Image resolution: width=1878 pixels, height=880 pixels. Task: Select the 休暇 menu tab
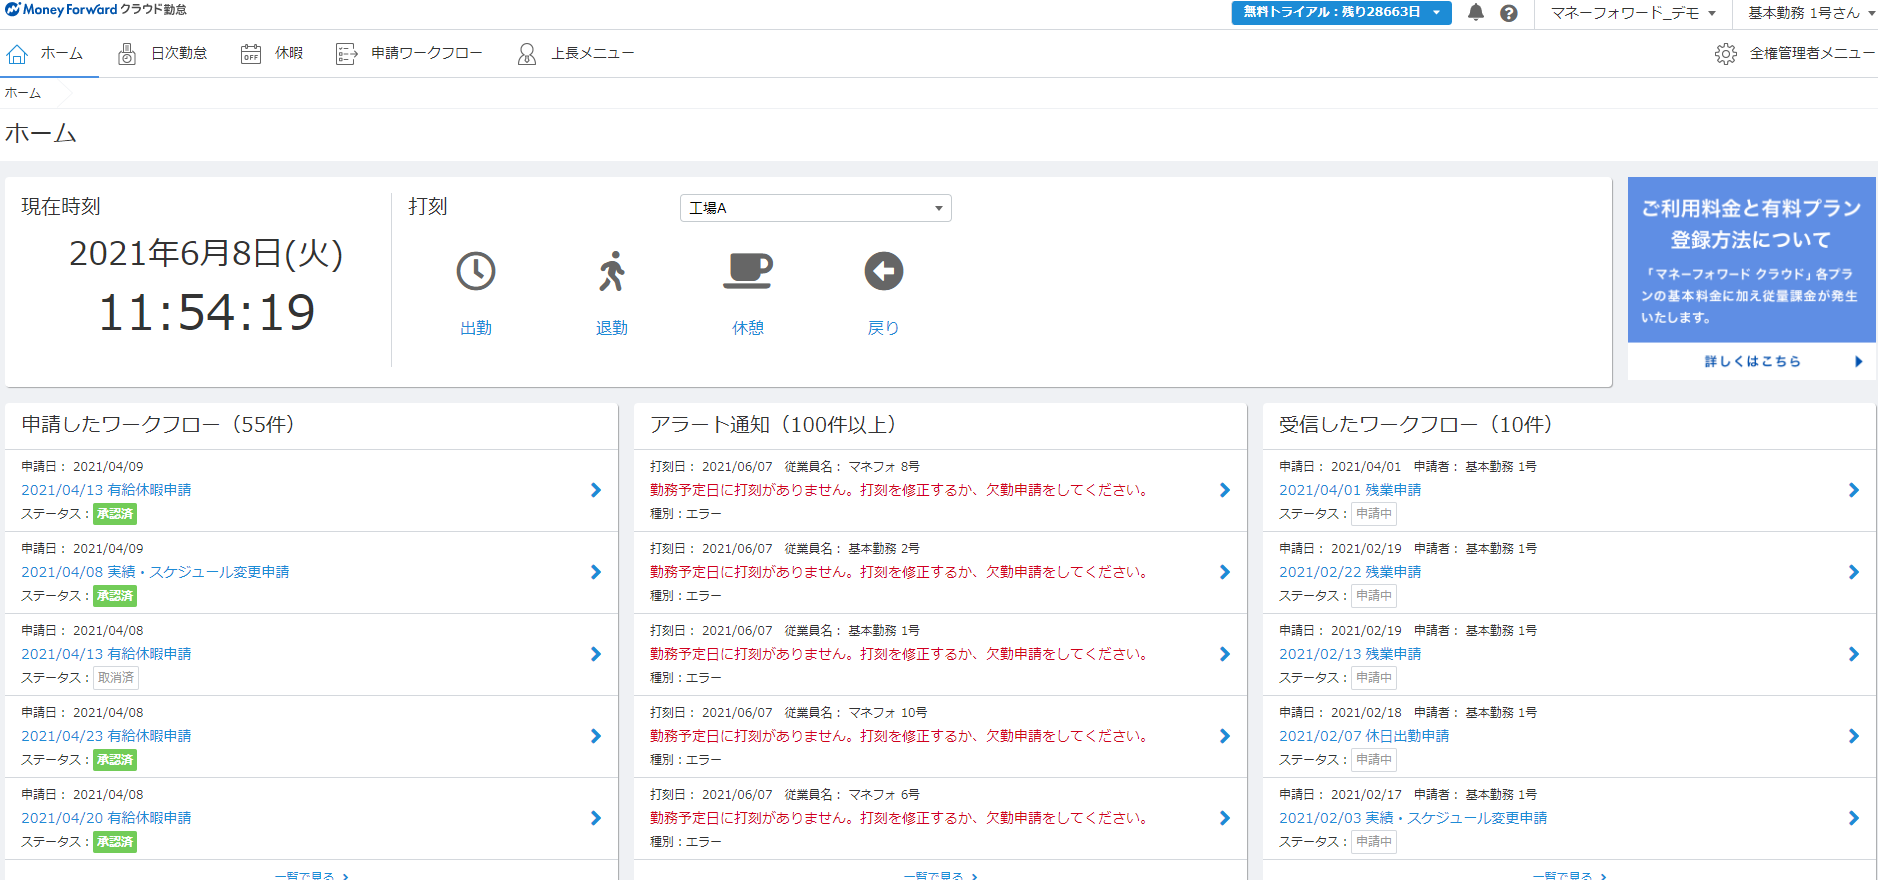[x=272, y=54]
